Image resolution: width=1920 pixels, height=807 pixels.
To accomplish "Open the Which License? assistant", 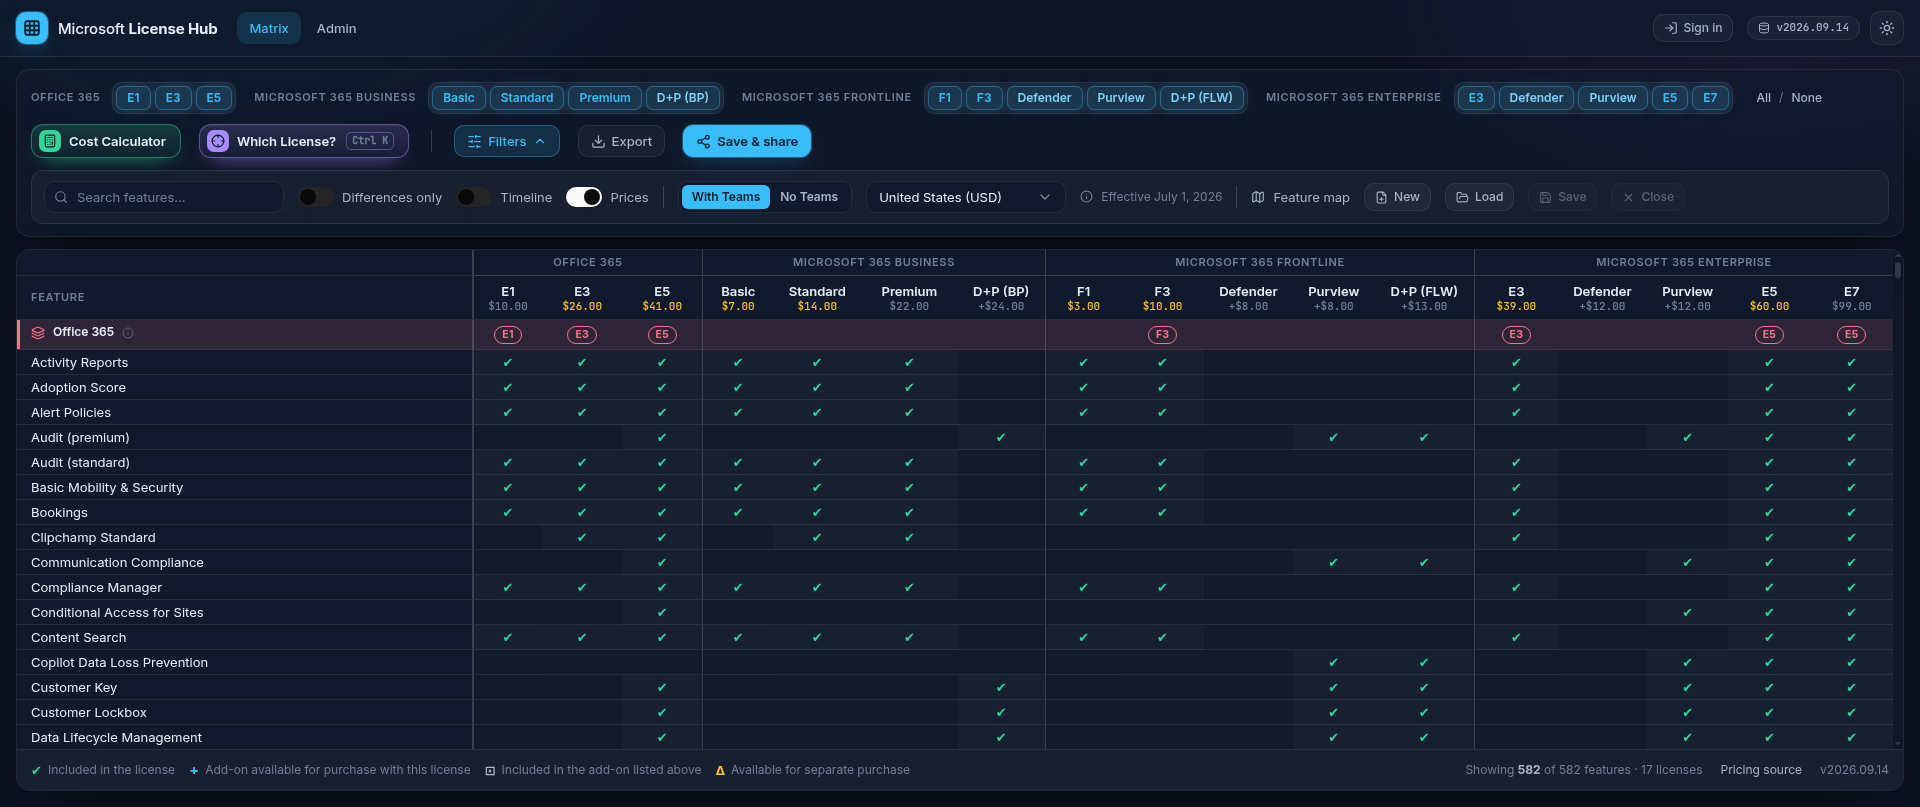I will pos(304,141).
